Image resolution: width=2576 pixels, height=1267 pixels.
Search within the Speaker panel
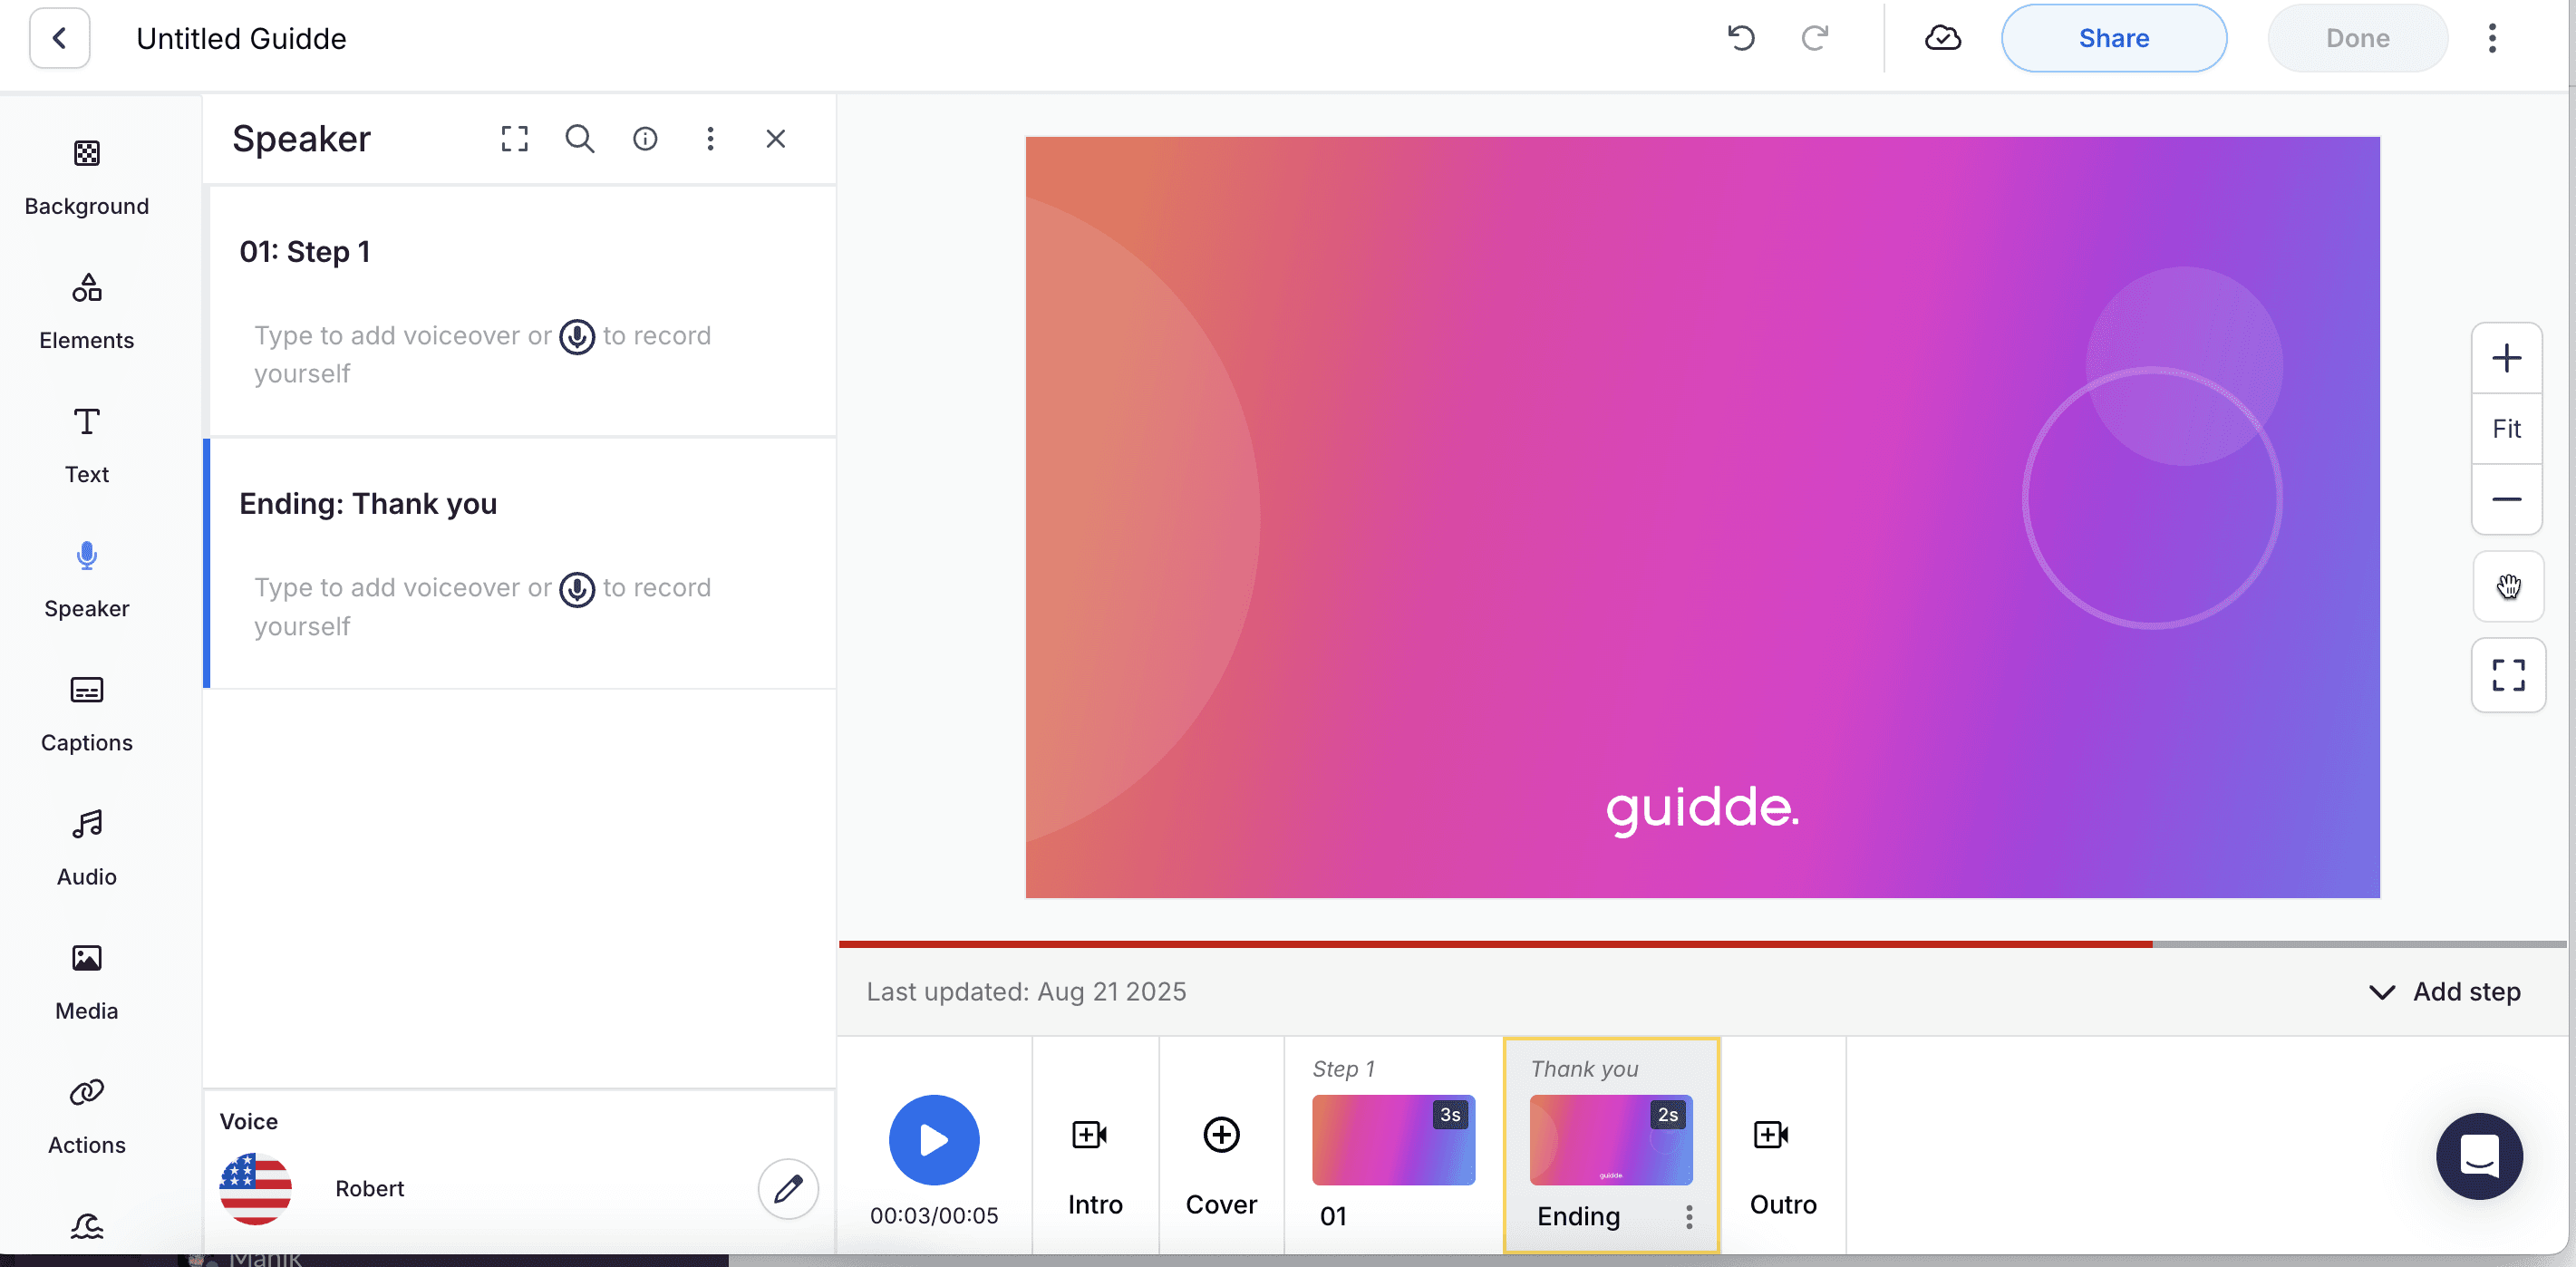click(580, 139)
